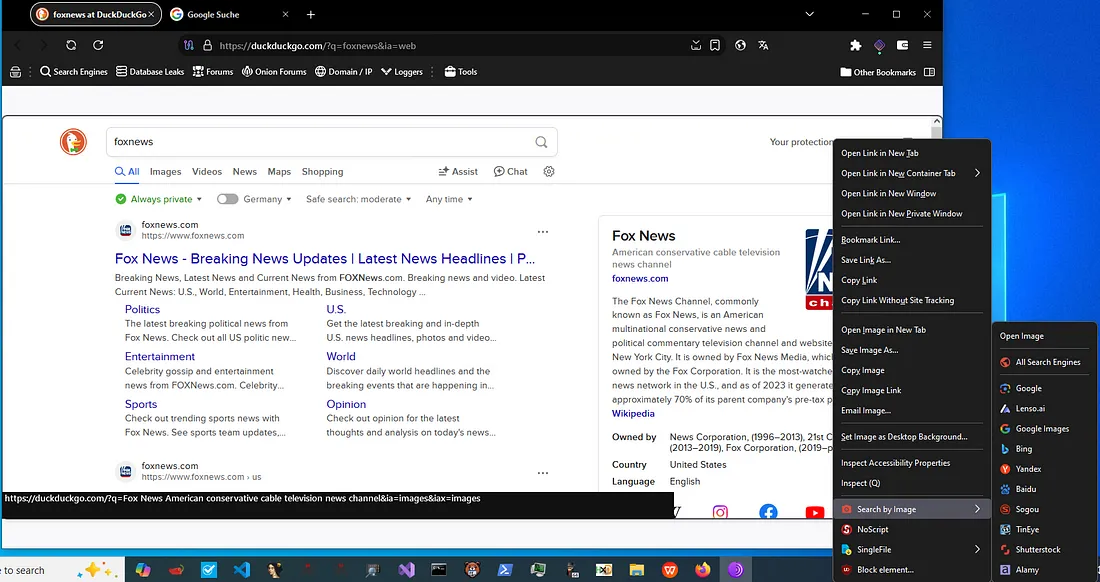Open more options for the foxnews.com us result
1100x582 pixels.
[x=542, y=473]
